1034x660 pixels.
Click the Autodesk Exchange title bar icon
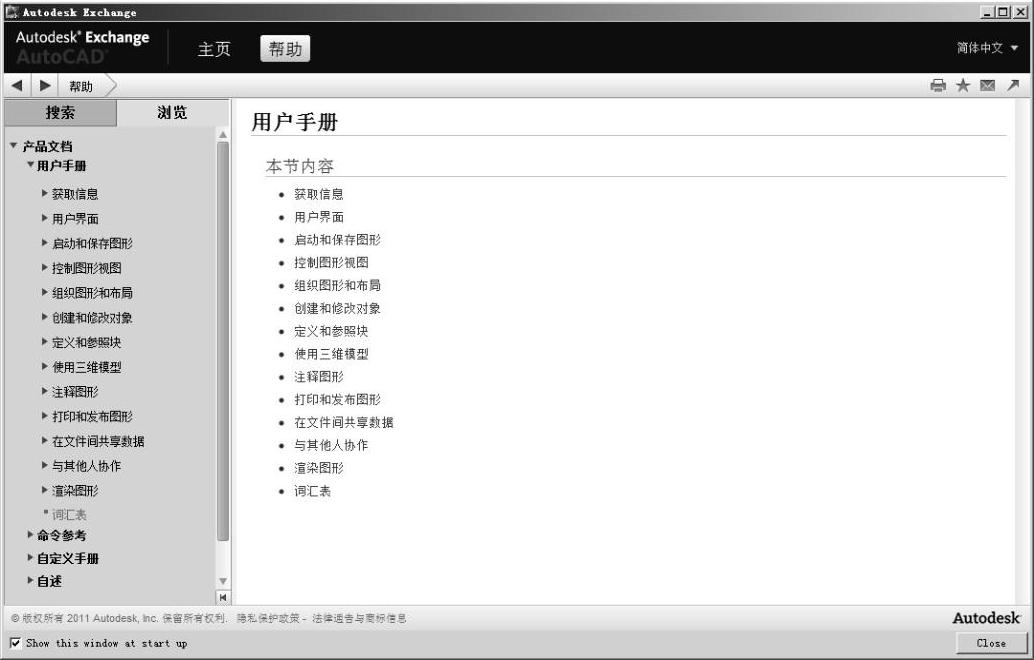pyautogui.click(x=11, y=11)
